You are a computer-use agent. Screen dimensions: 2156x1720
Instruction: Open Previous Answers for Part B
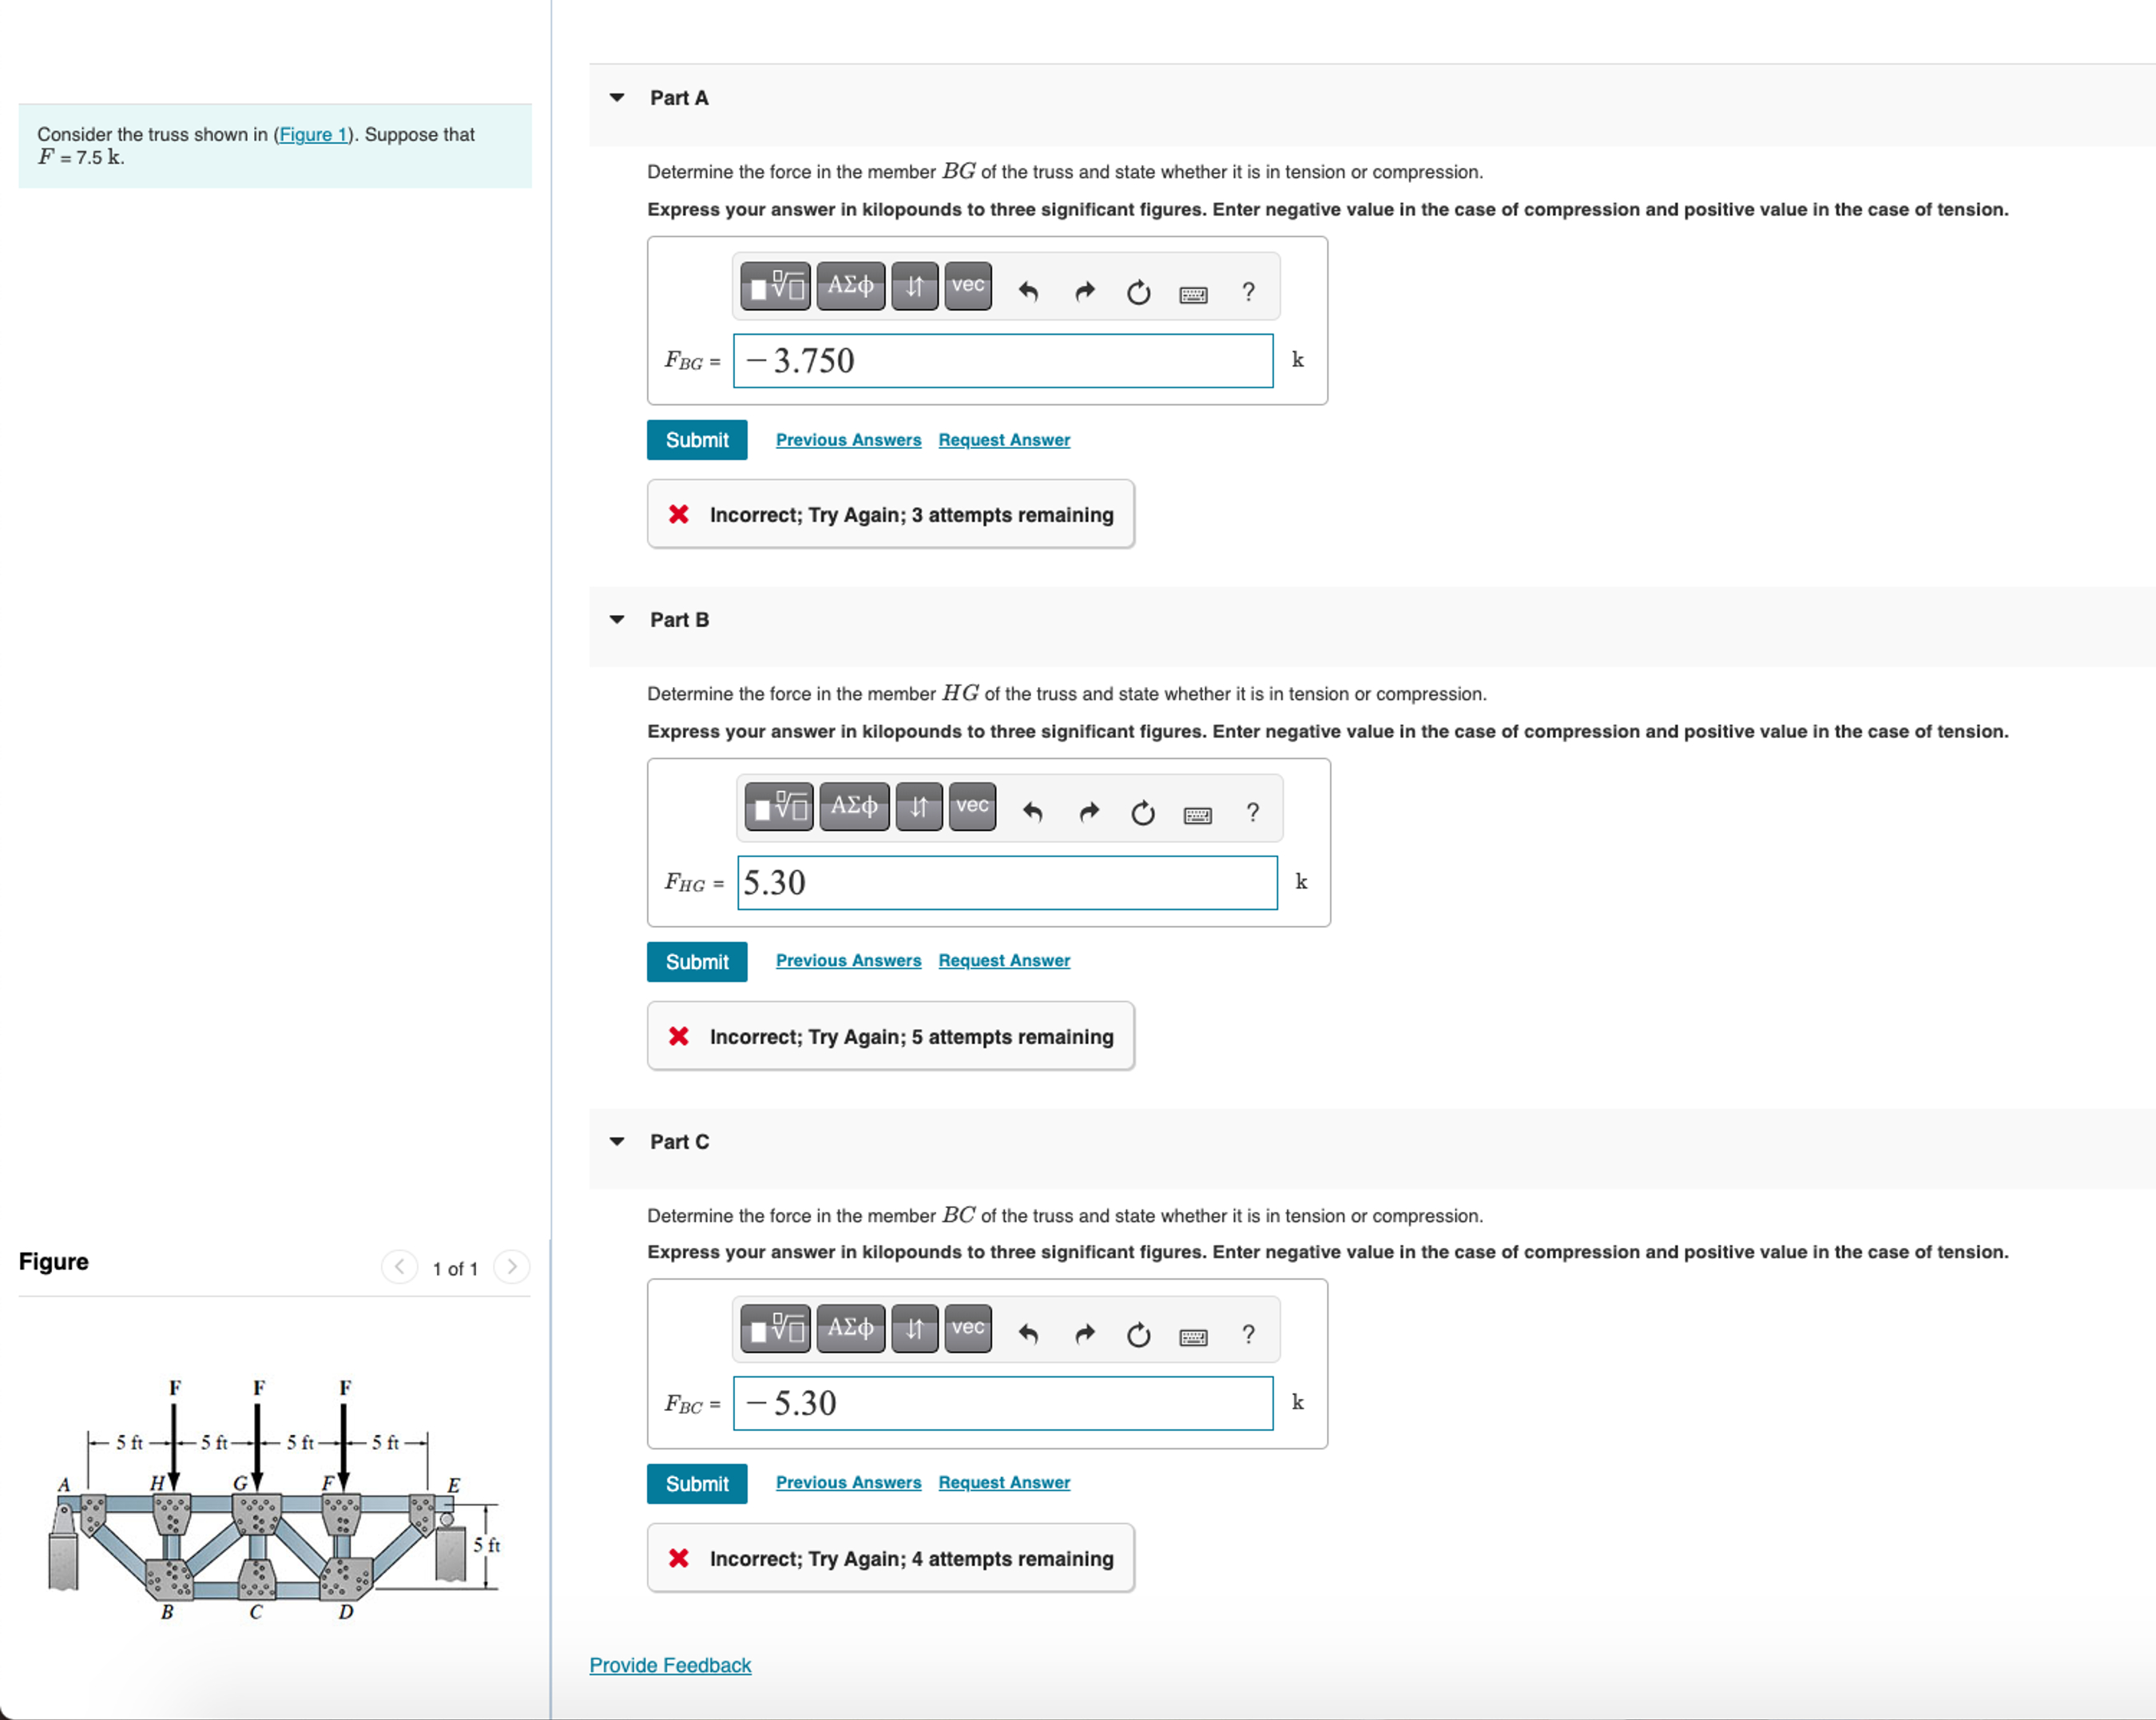[848, 960]
